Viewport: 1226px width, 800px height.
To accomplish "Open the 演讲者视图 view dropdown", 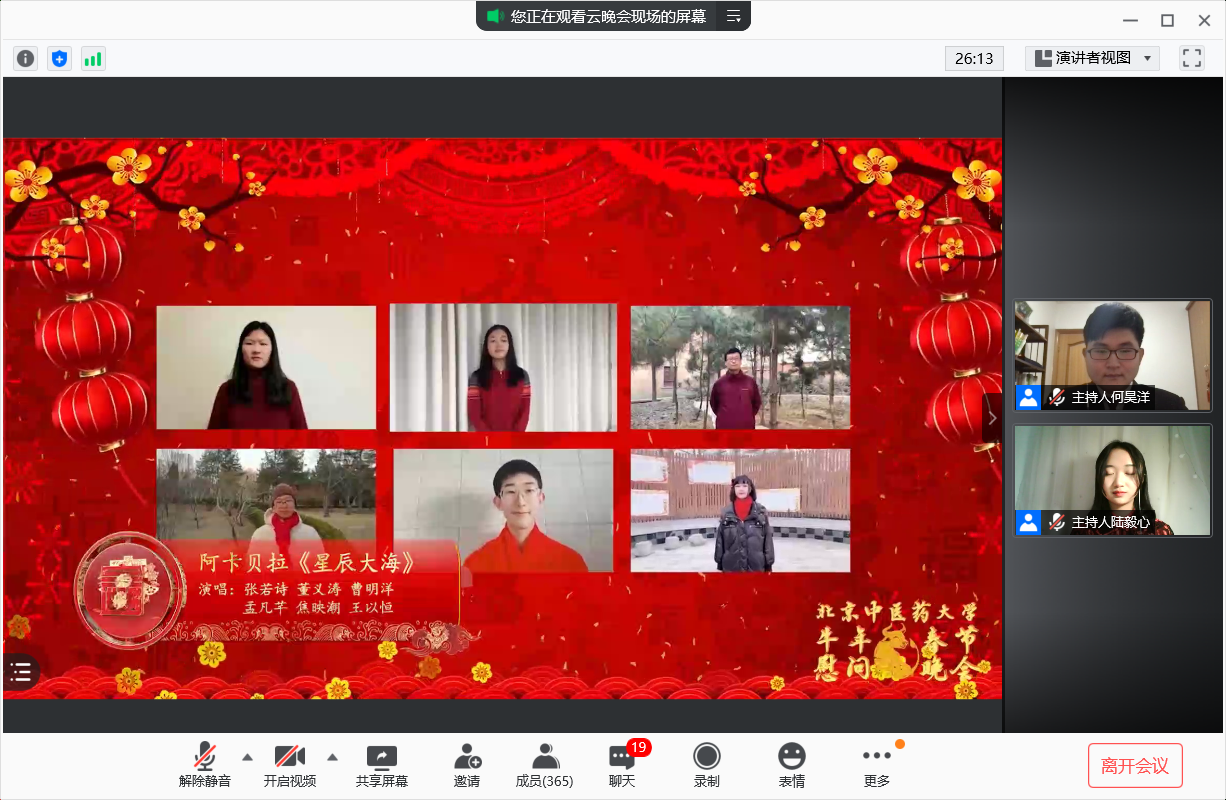I will coord(1092,58).
